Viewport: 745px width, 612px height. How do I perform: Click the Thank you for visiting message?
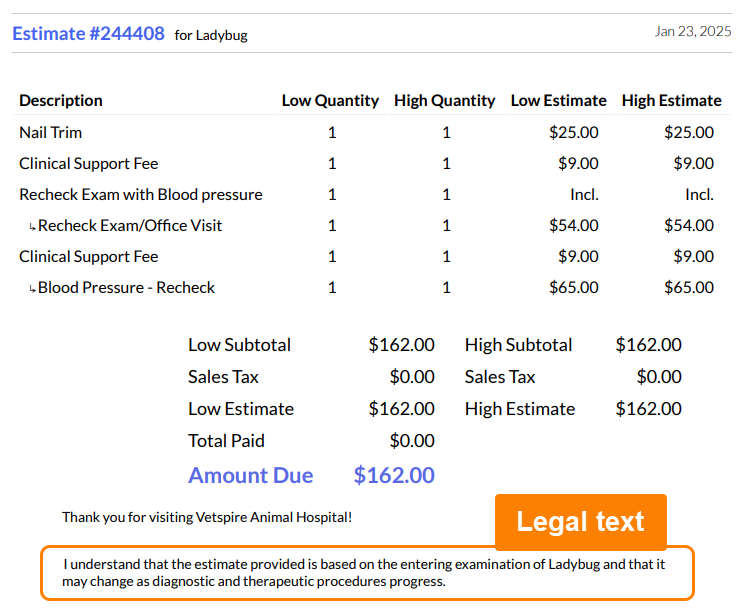[x=207, y=517]
